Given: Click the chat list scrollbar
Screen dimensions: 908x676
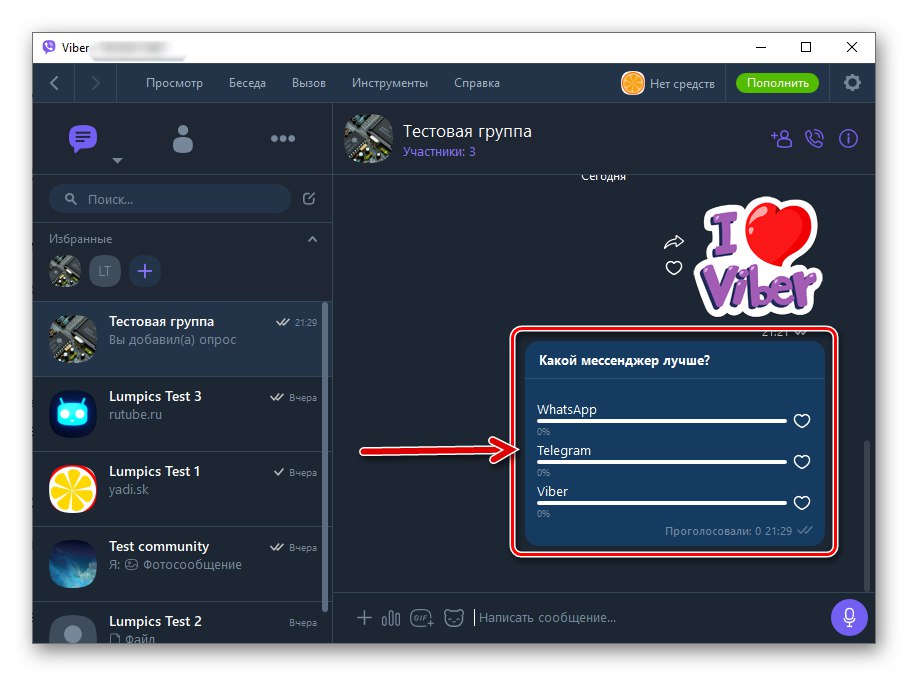Looking at the screenshot, I should click(x=325, y=456).
